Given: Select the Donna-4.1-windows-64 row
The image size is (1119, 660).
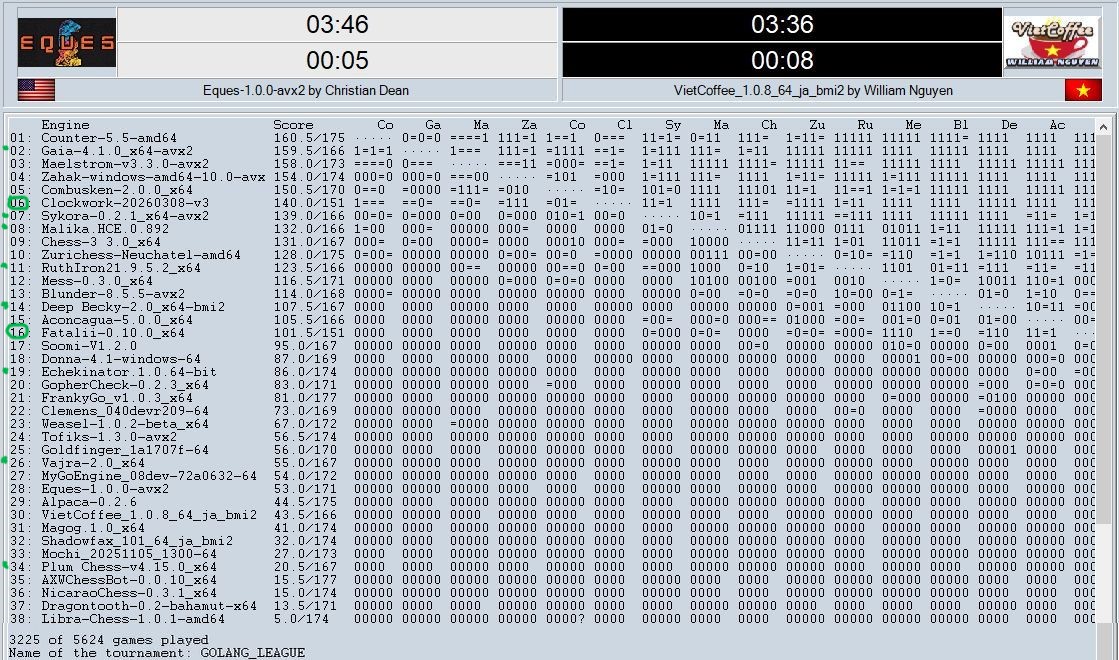Looking at the screenshot, I should 551,359.
